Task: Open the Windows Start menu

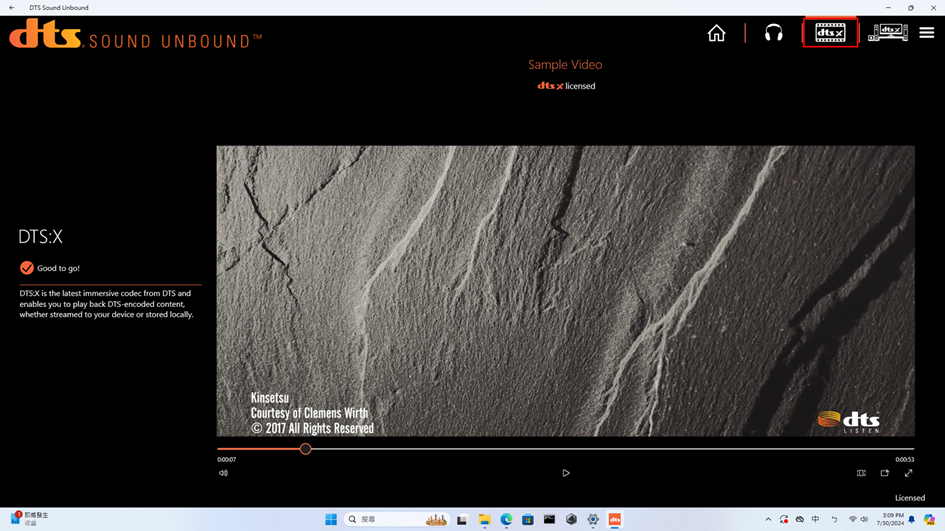Action: (331, 520)
